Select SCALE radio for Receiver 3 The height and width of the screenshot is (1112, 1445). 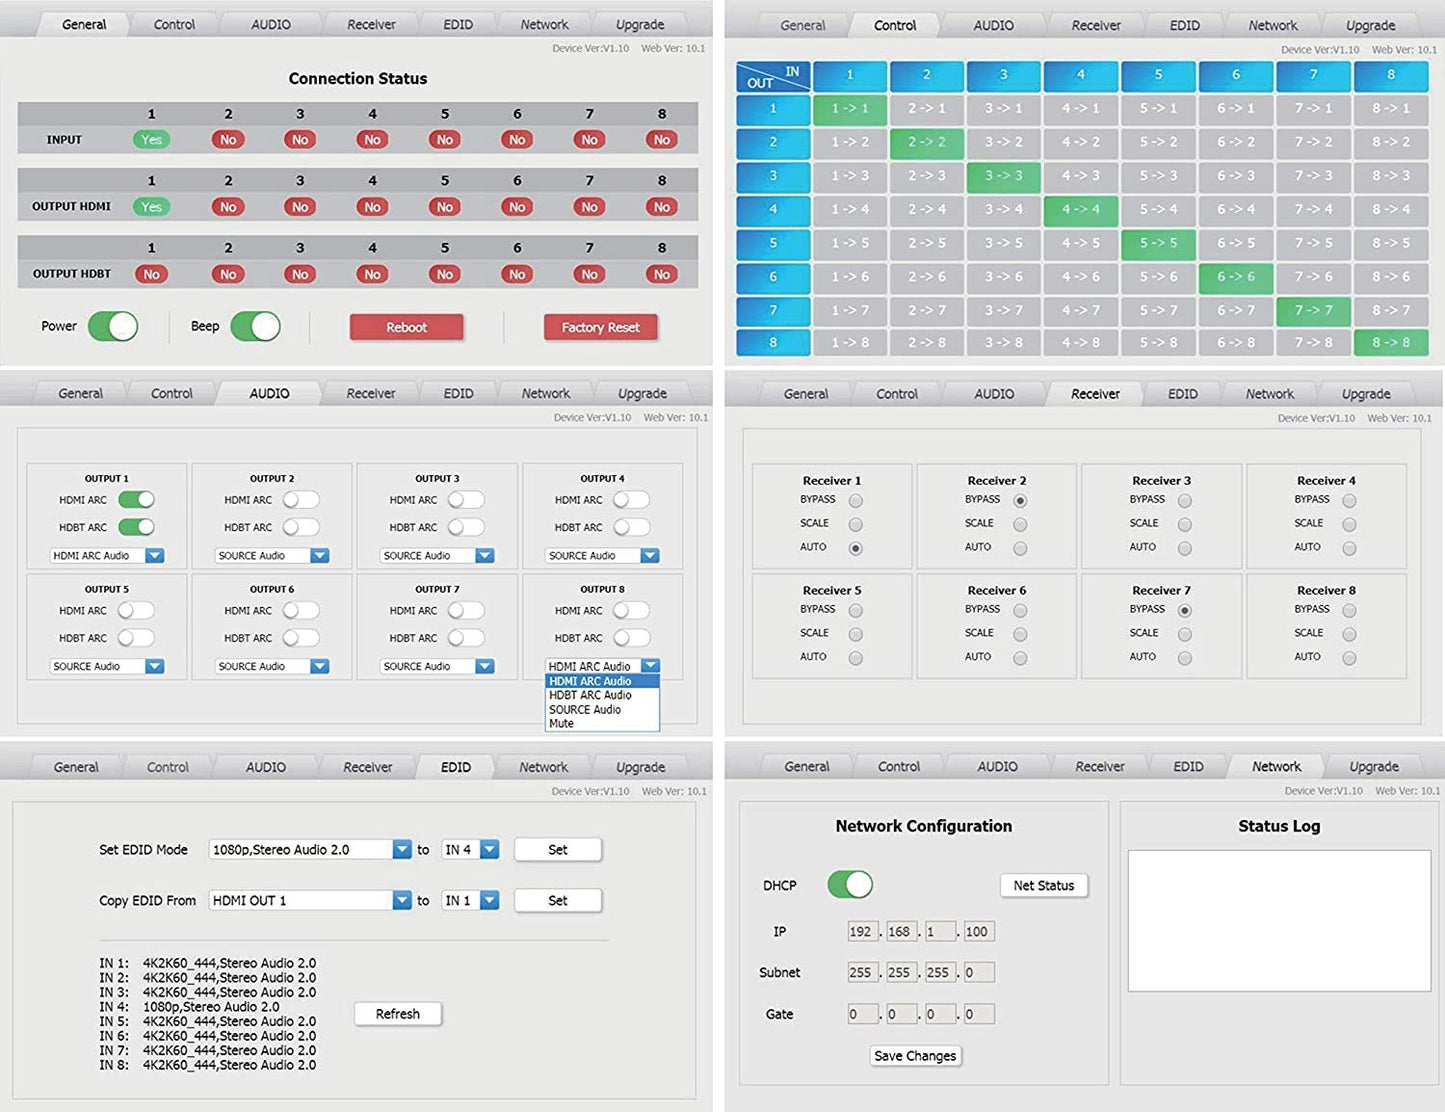click(x=1184, y=524)
